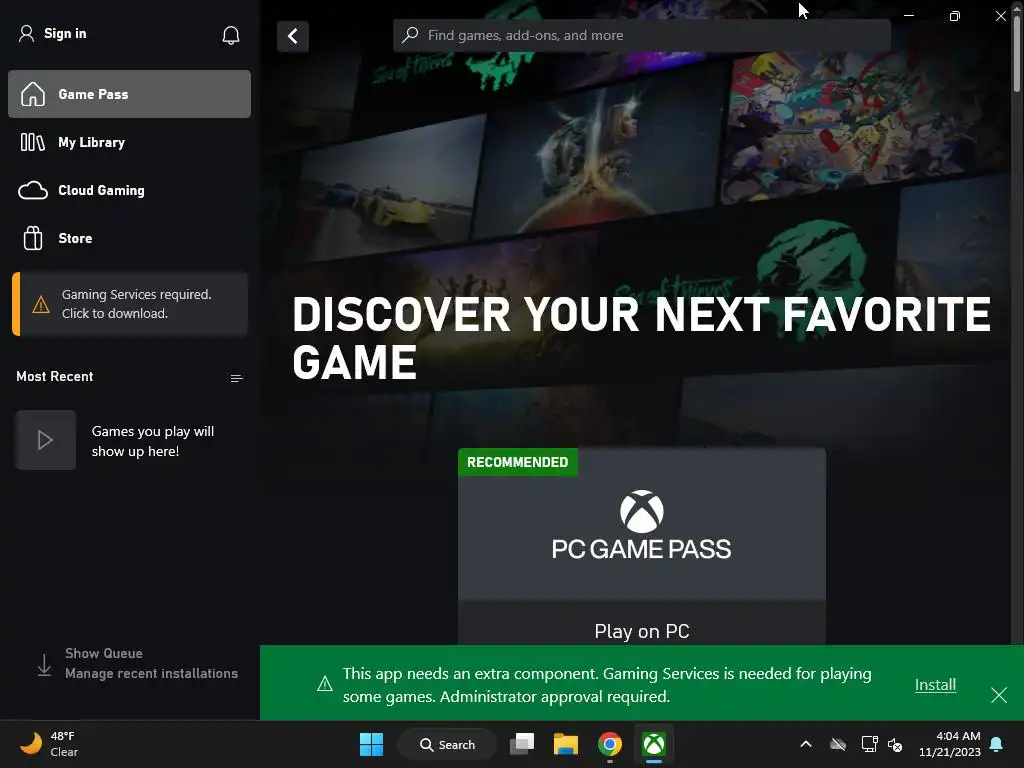Open the network tray icon
The image size is (1024, 768).
[869, 744]
